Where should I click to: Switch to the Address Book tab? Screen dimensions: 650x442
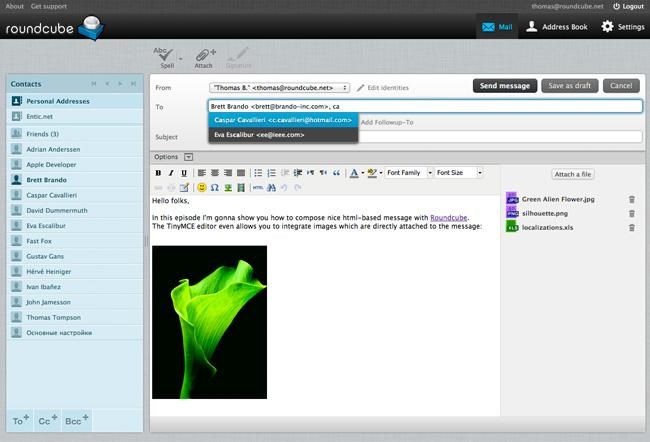[x=557, y=27]
